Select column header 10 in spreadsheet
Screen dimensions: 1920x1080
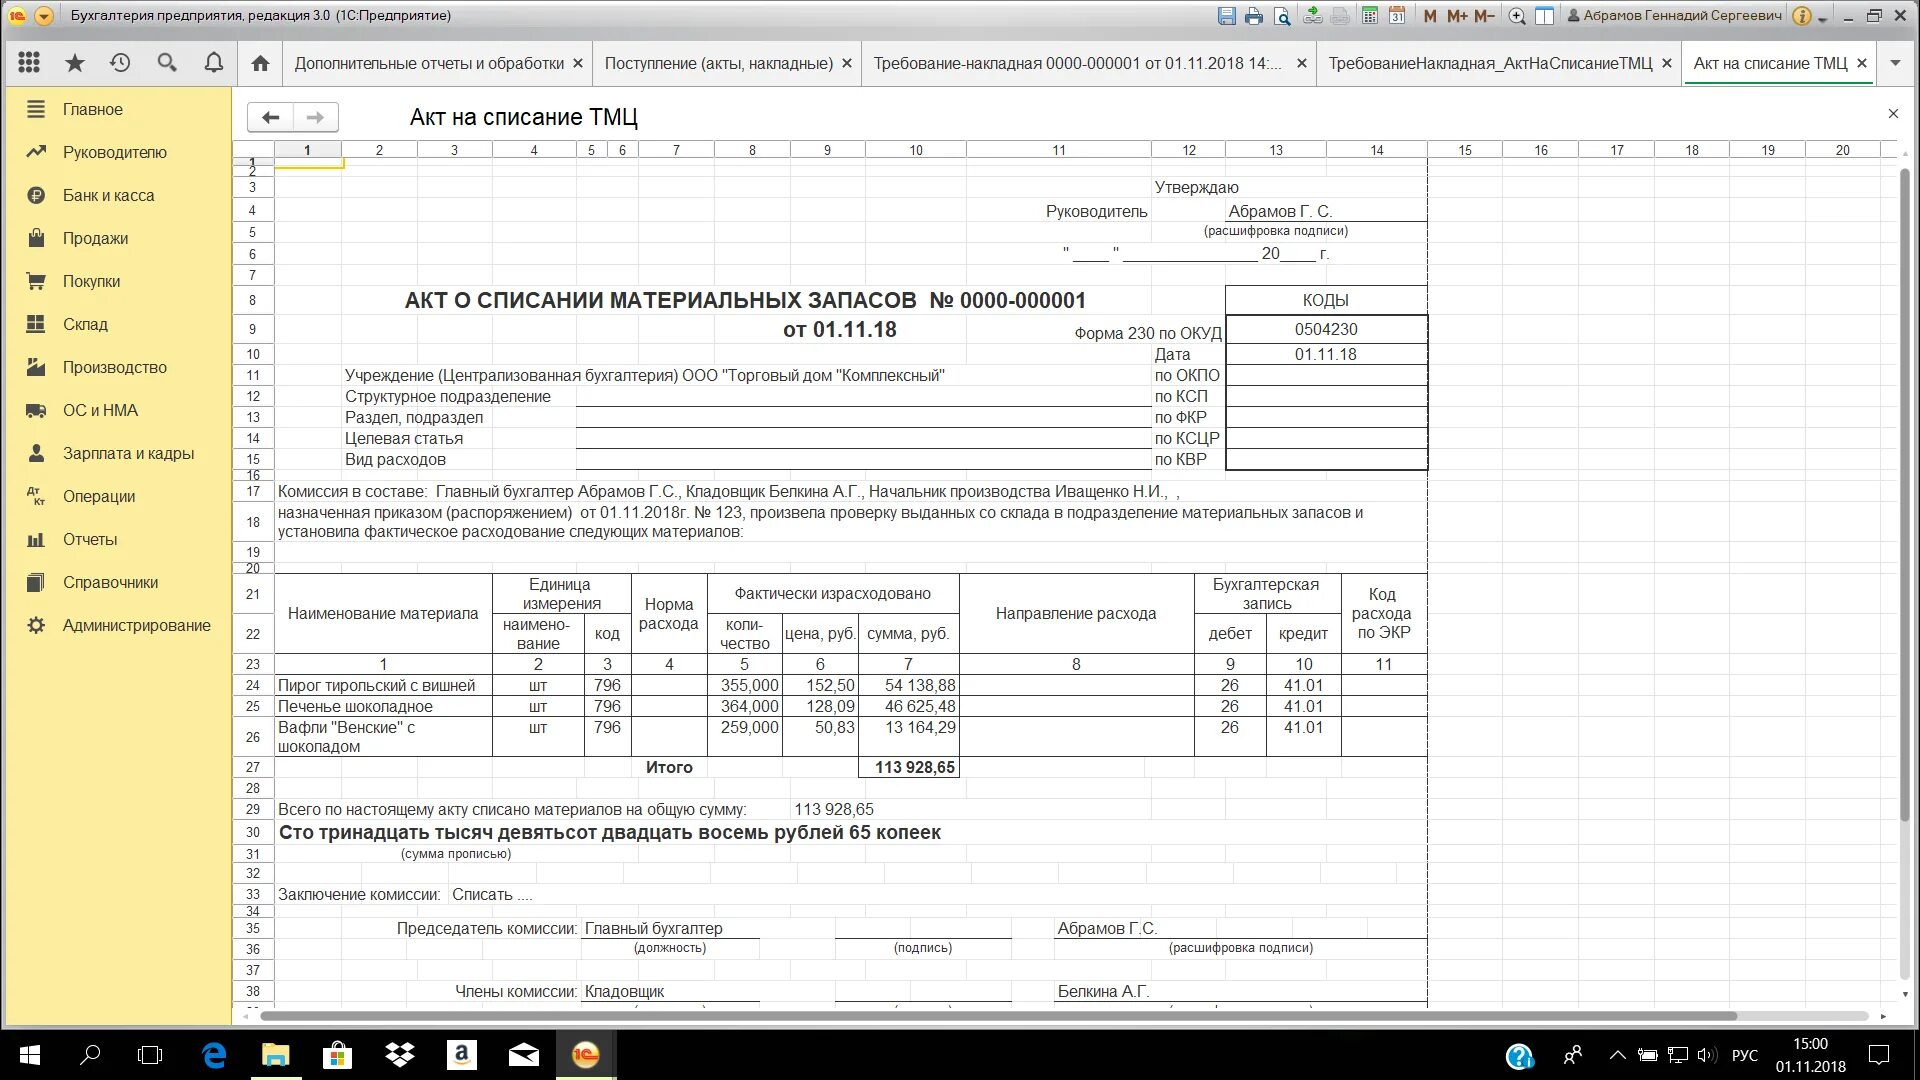(x=916, y=150)
